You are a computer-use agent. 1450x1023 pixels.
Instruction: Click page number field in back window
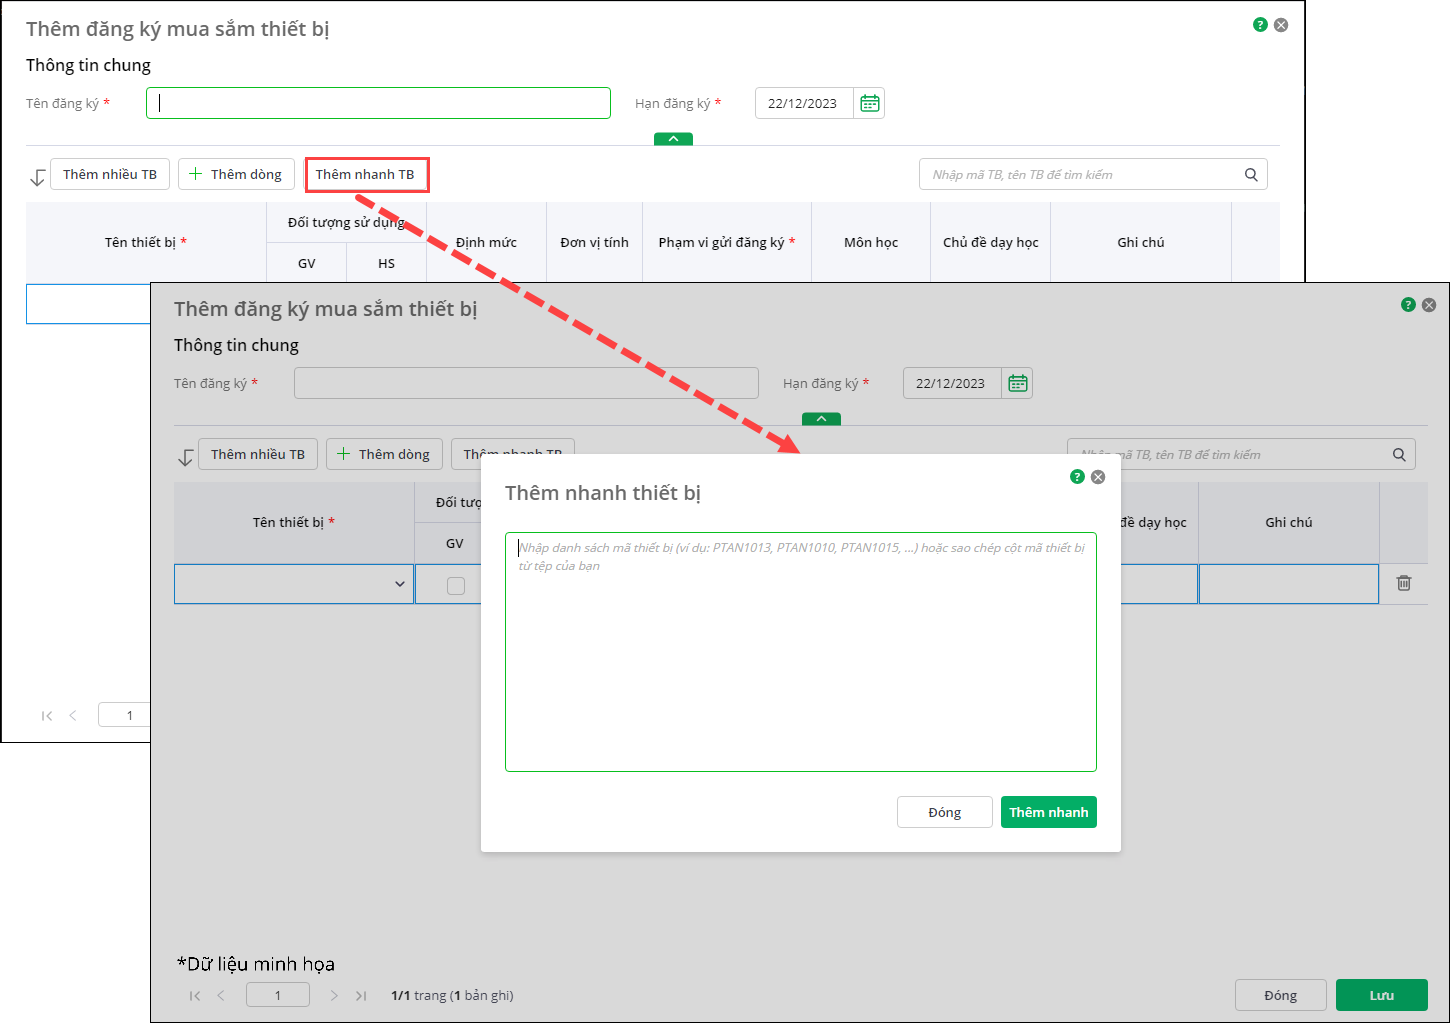pyautogui.click(x=124, y=715)
